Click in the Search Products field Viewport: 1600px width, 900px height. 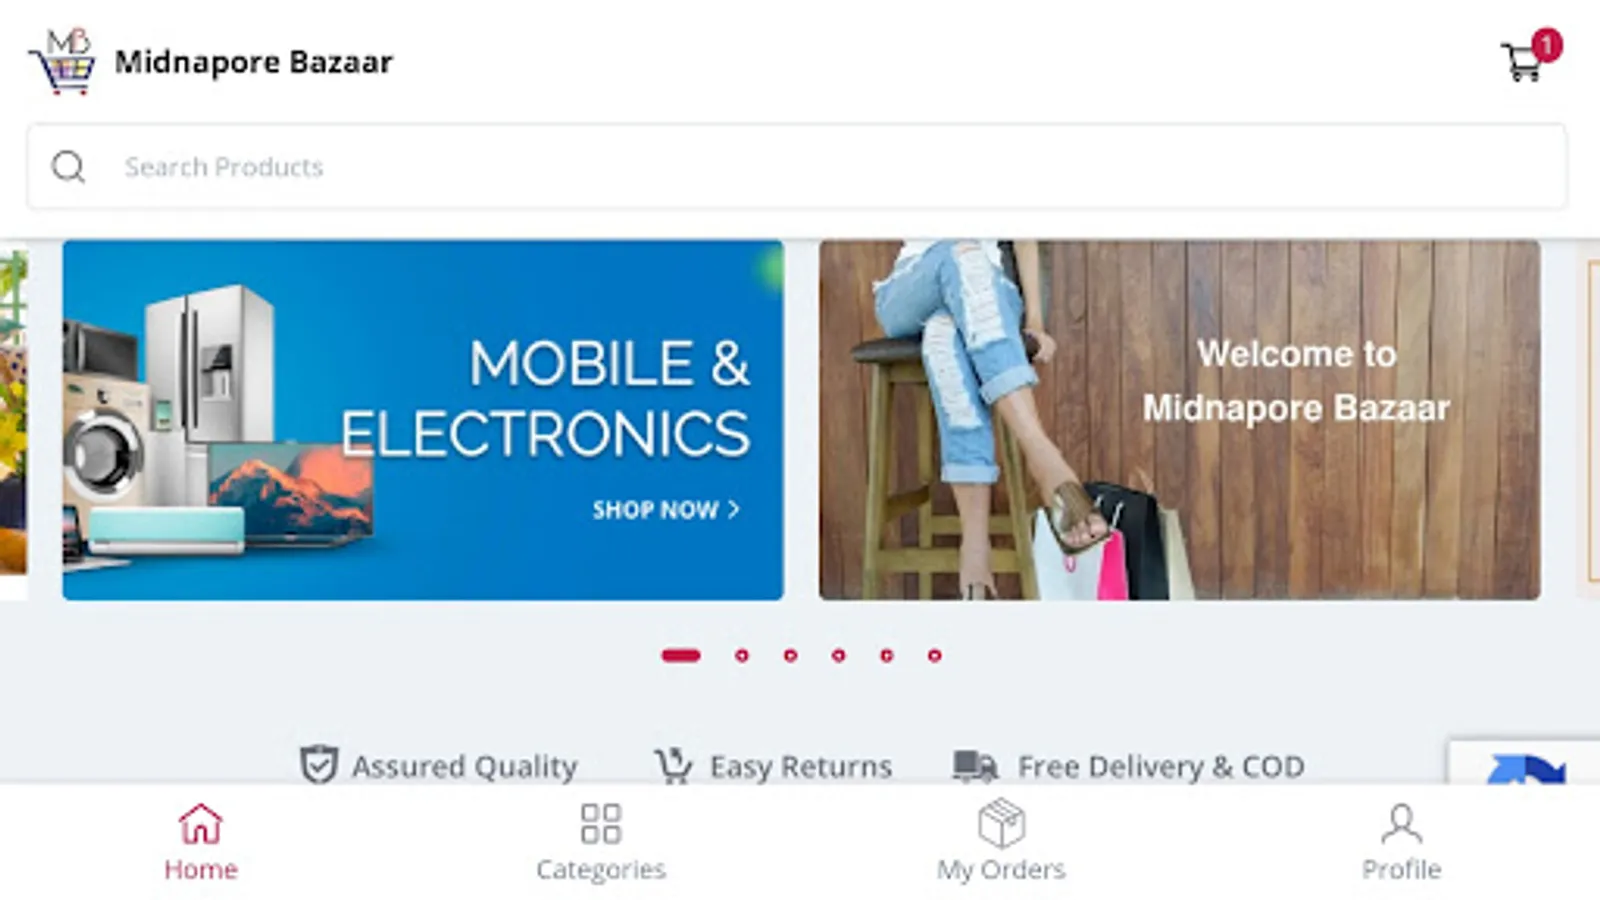(x=797, y=167)
